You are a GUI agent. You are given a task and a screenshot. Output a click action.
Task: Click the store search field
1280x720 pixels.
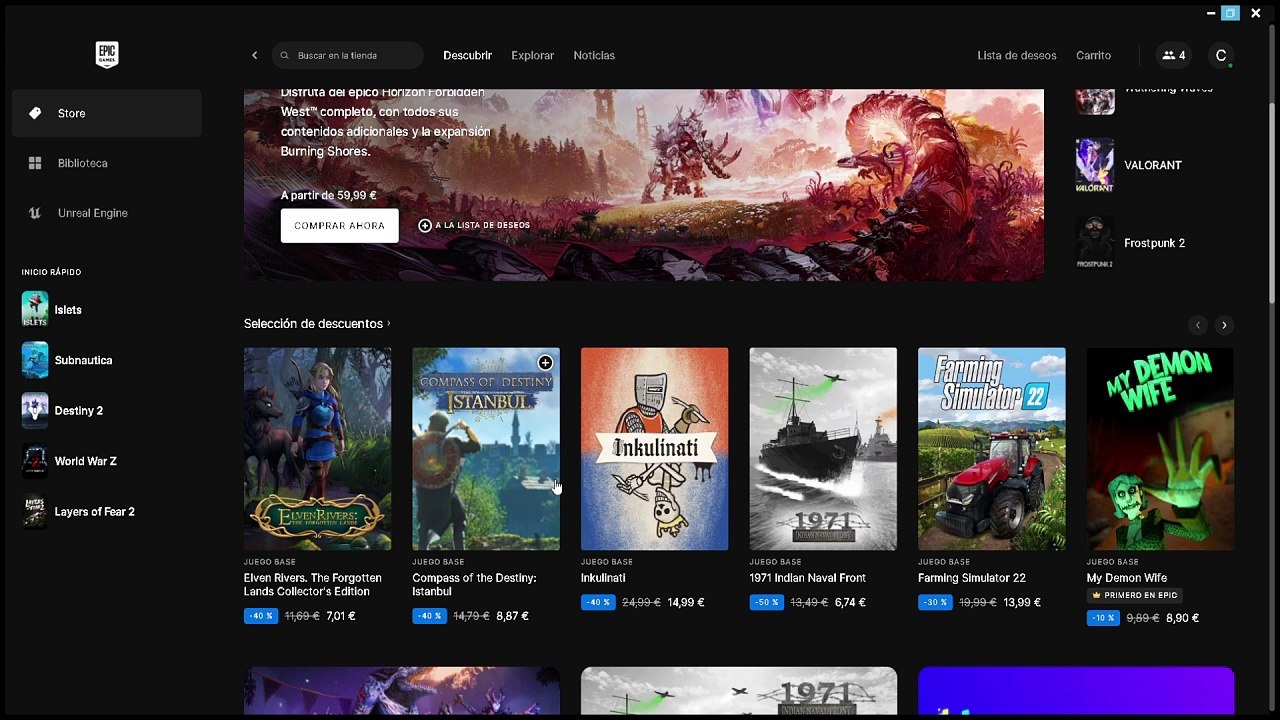pos(348,55)
